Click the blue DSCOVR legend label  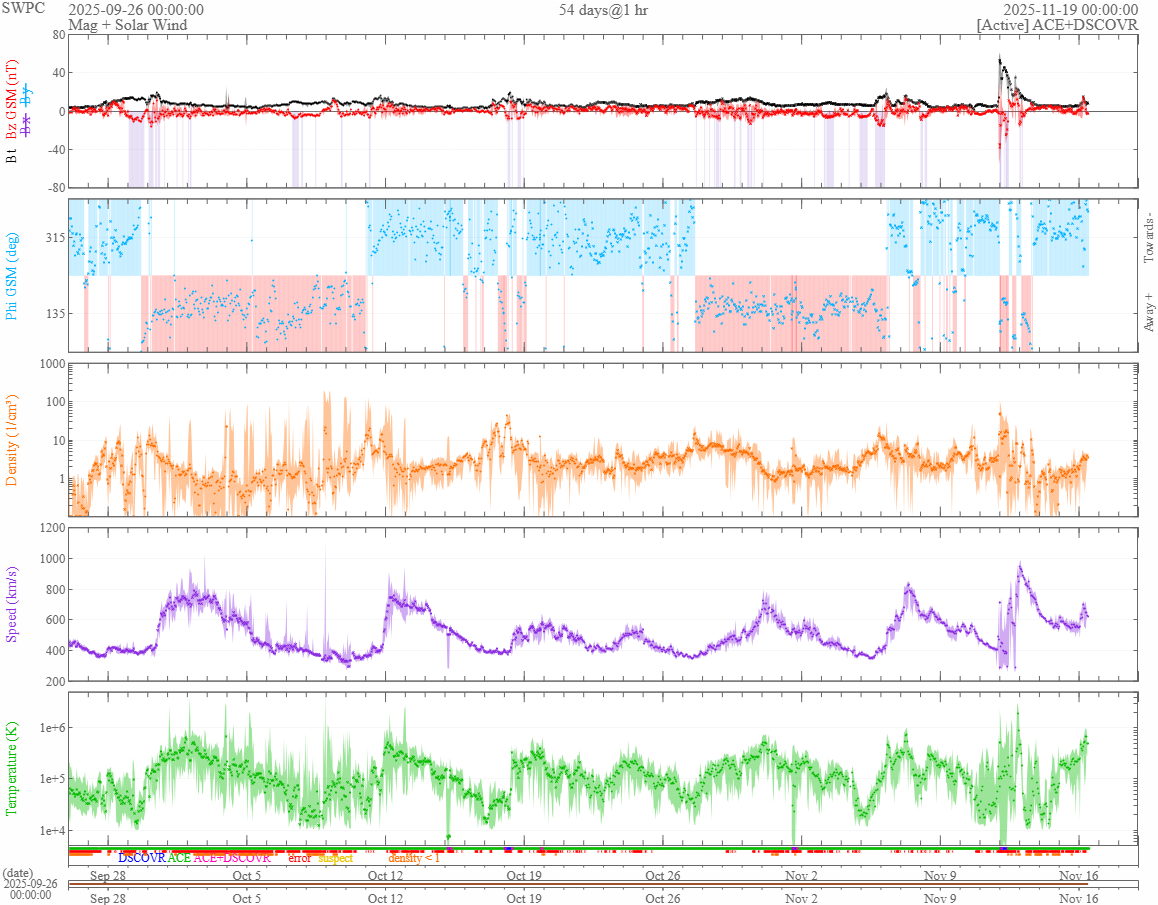coord(142,858)
